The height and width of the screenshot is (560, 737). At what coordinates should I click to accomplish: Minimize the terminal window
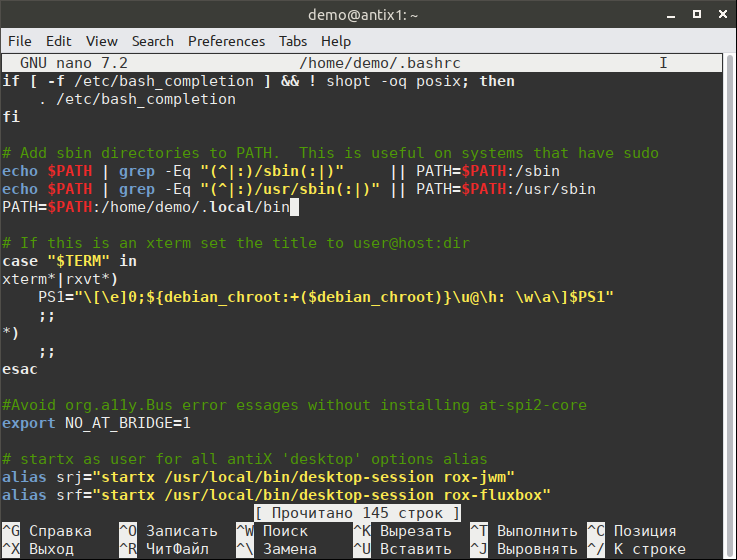(671, 15)
